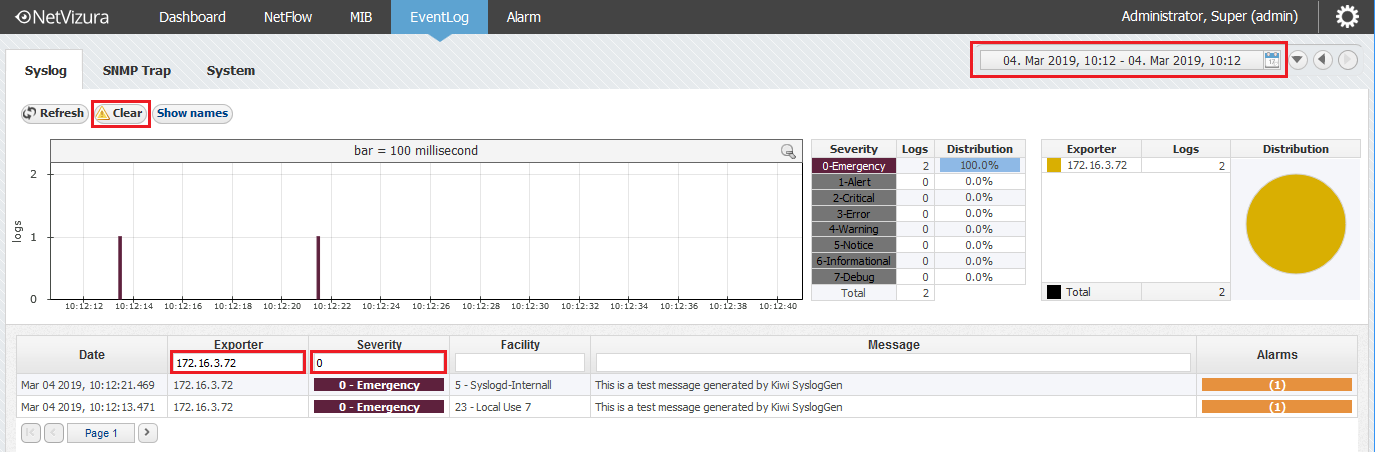The width and height of the screenshot is (1375, 452).
Task: Click the chart bar near 10:12:21
Action: click(318, 267)
